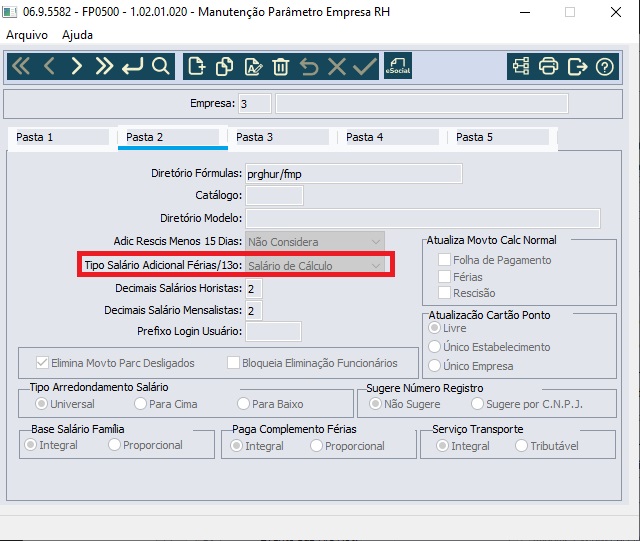This screenshot has height=541, width=640.
Task: Select Tributável under Serviço Transporte
Action: click(x=521, y=445)
